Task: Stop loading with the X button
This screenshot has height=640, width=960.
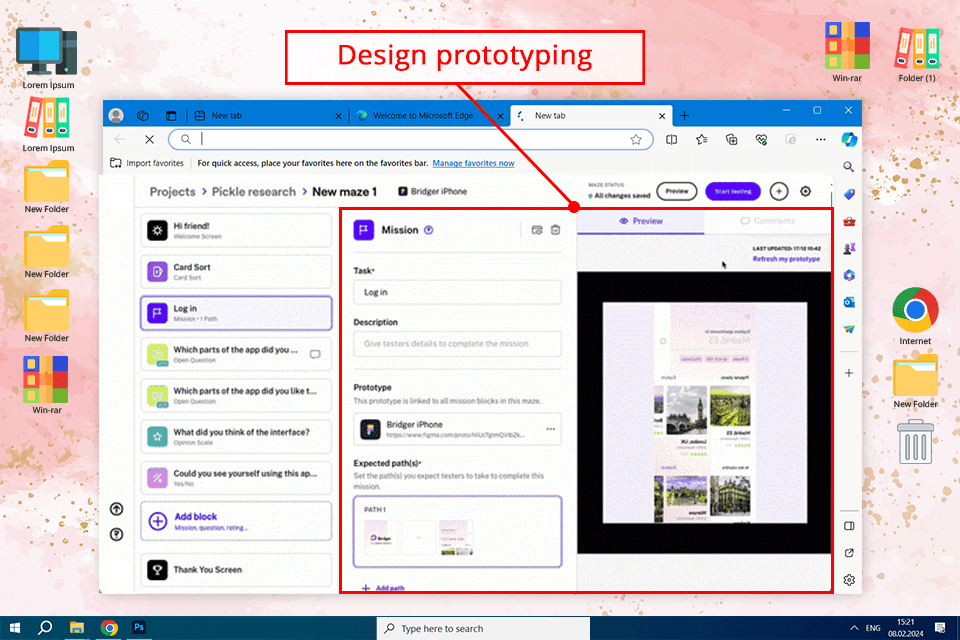Action: pyautogui.click(x=149, y=140)
